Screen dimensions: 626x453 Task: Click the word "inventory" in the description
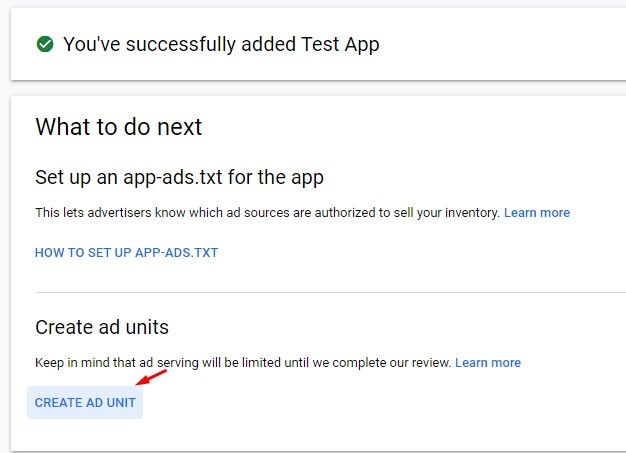click(x=471, y=213)
